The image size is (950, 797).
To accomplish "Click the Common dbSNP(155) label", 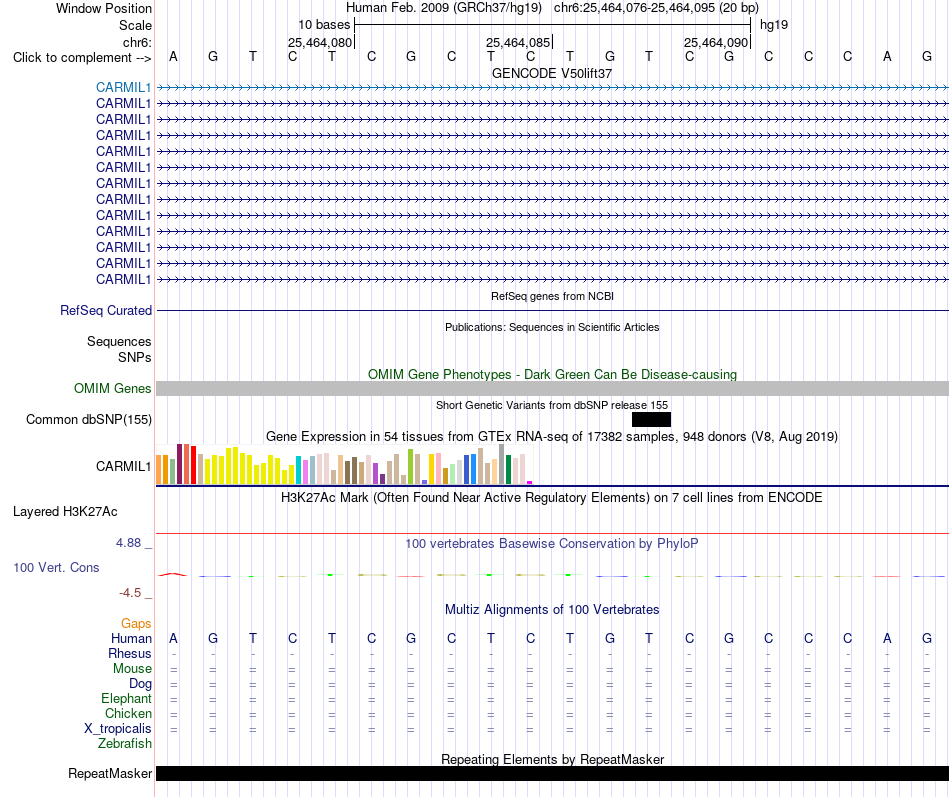I will pos(88,419).
